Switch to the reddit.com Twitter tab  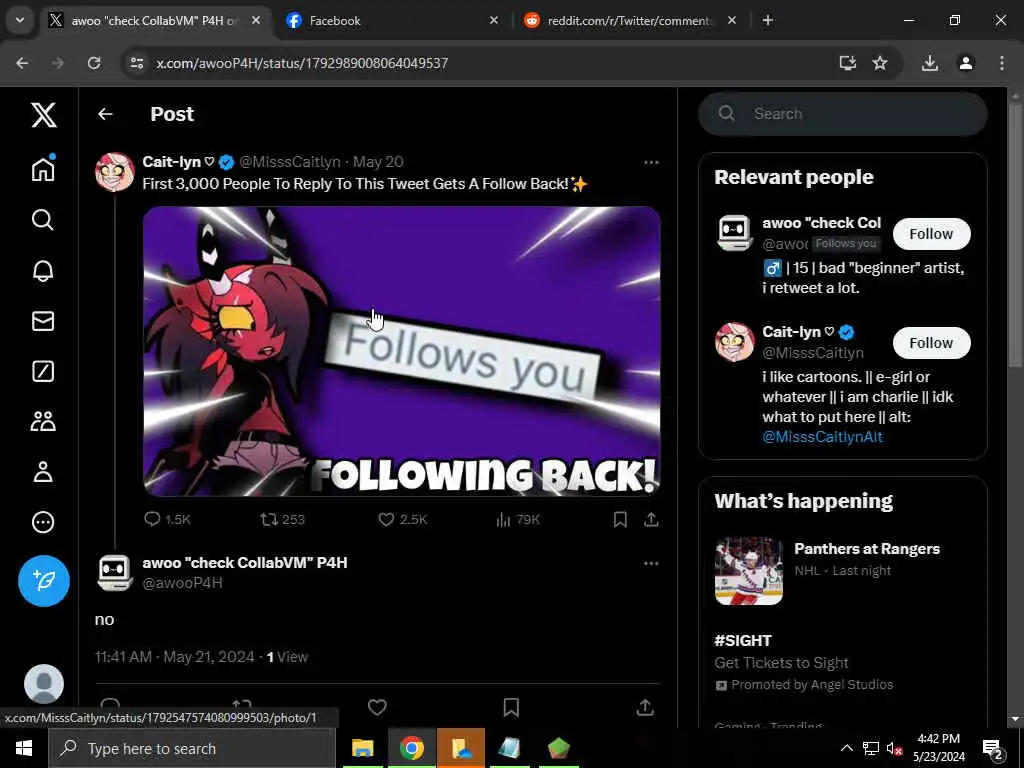tap(629, 20)
